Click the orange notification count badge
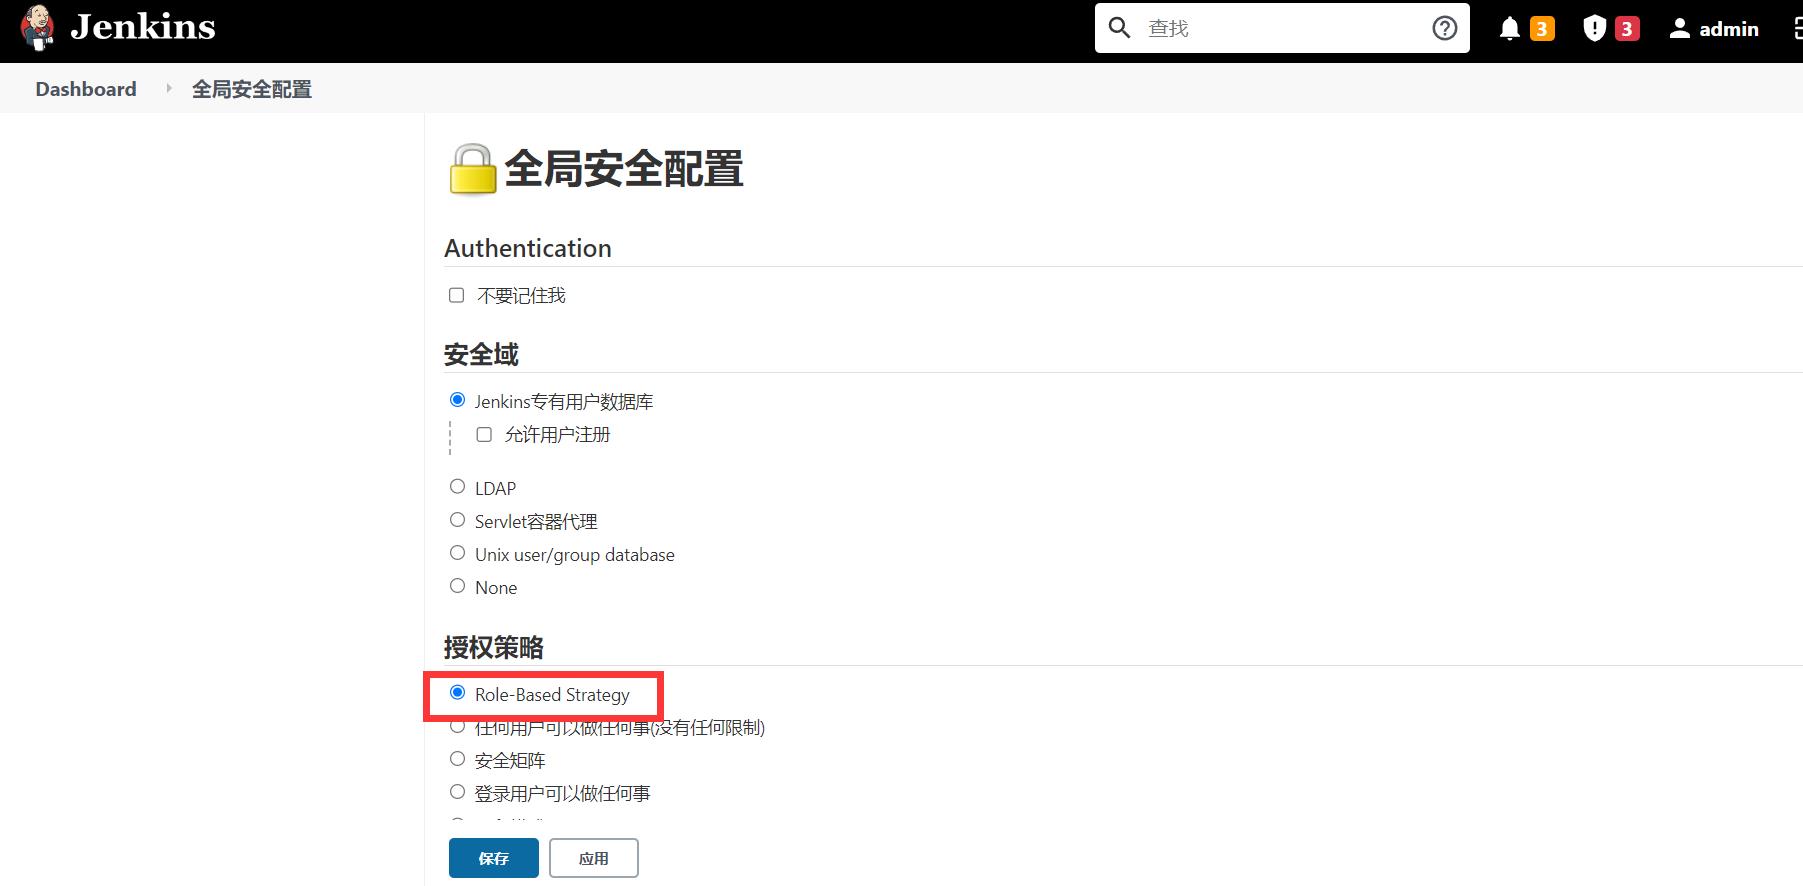Viewport: 1803px width, 886px height. pos(1542,29)
